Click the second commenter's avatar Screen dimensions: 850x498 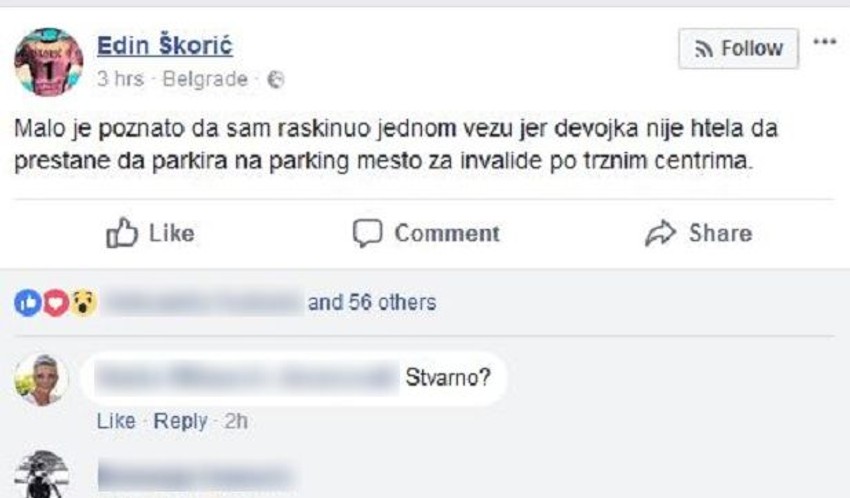click(42, 476)
